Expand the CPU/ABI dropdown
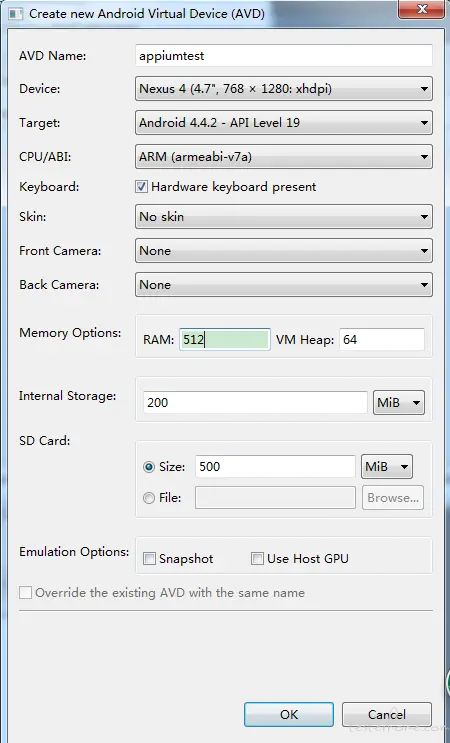The width and height of the screenshot is (450, 743). click(x=284, y=157)
